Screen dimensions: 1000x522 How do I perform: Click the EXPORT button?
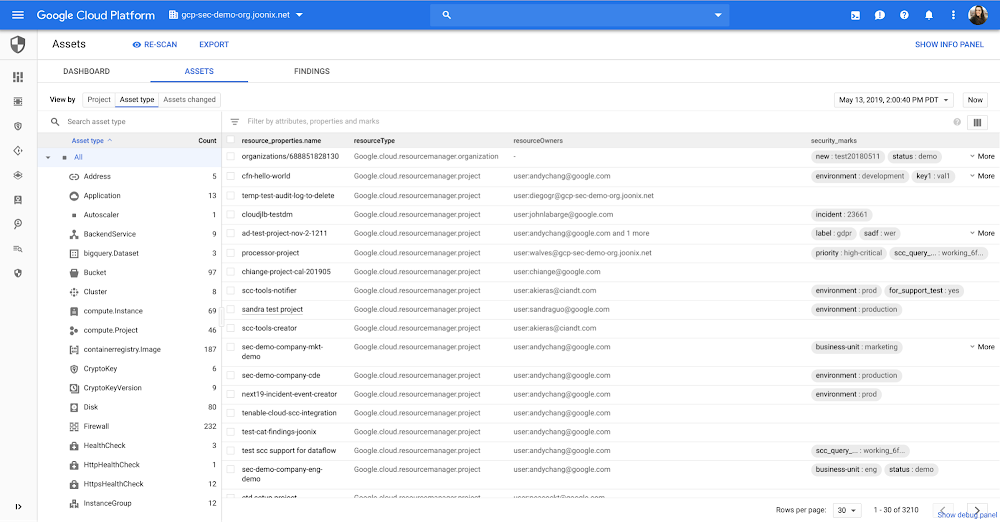click(214, 45)
